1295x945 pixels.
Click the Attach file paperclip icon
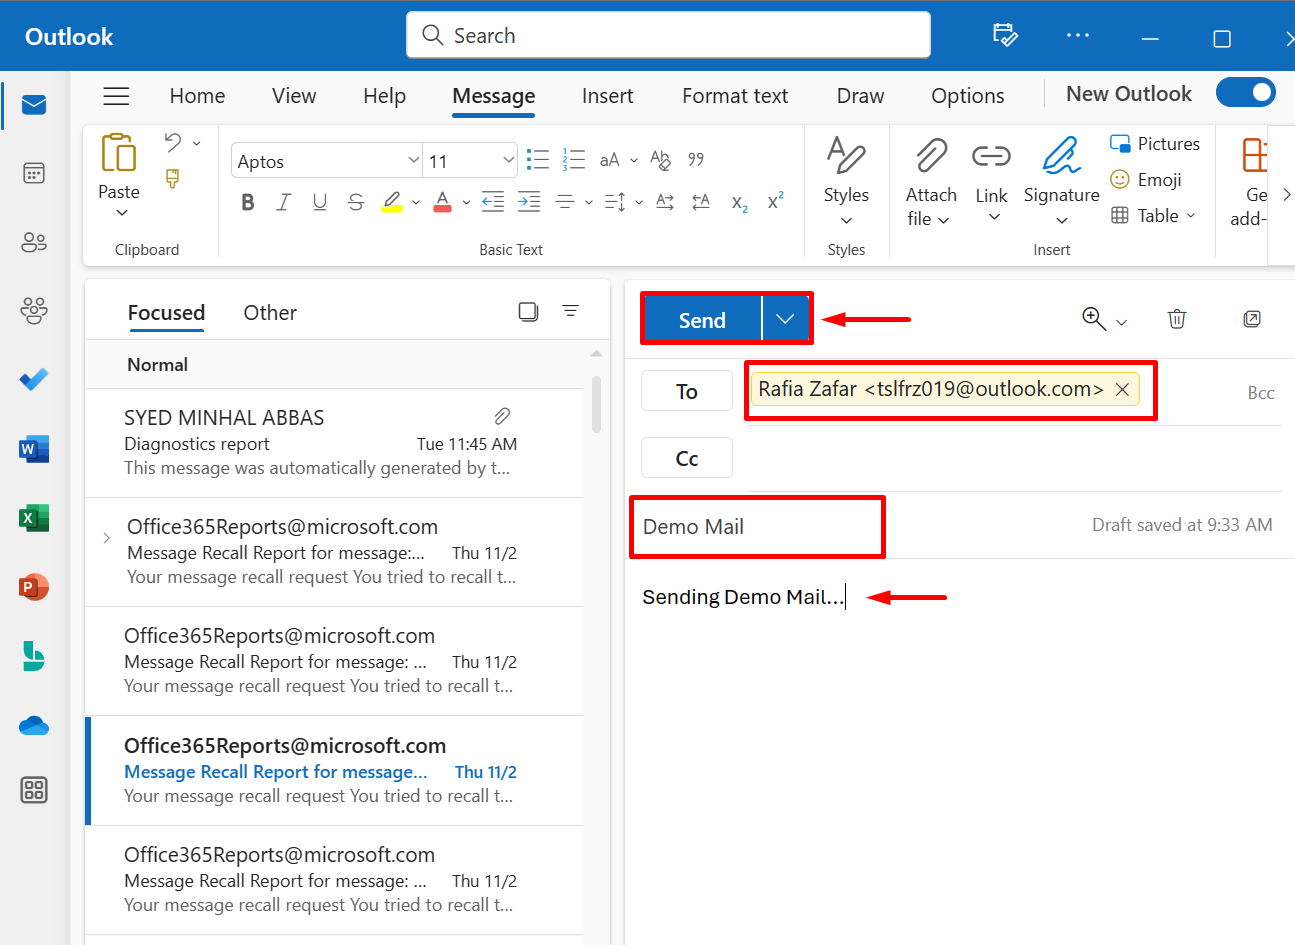(x=931, y=157)
